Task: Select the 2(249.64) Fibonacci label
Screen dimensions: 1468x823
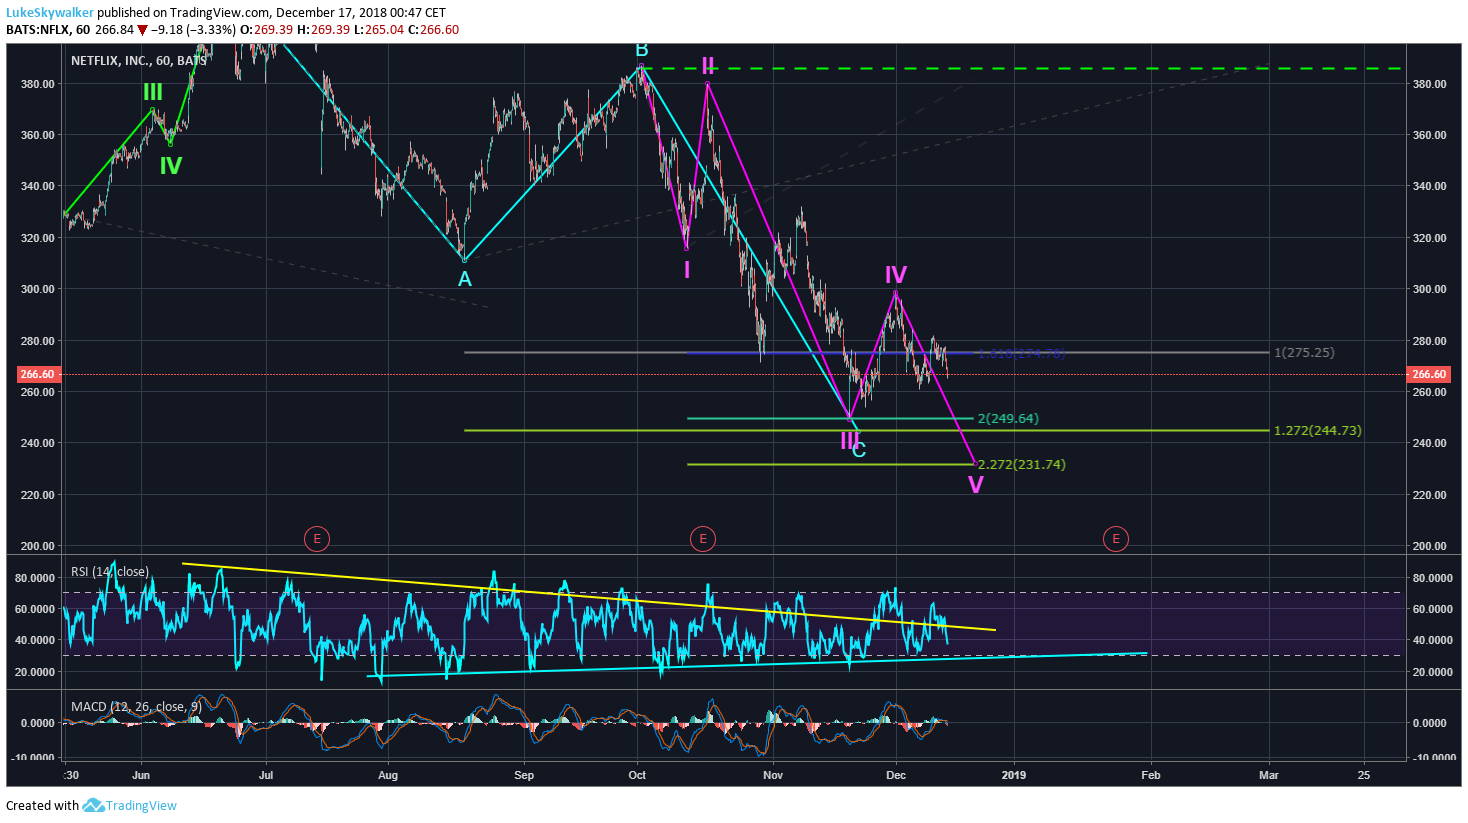Action: pyautogui.click(x=1008, y=419)
